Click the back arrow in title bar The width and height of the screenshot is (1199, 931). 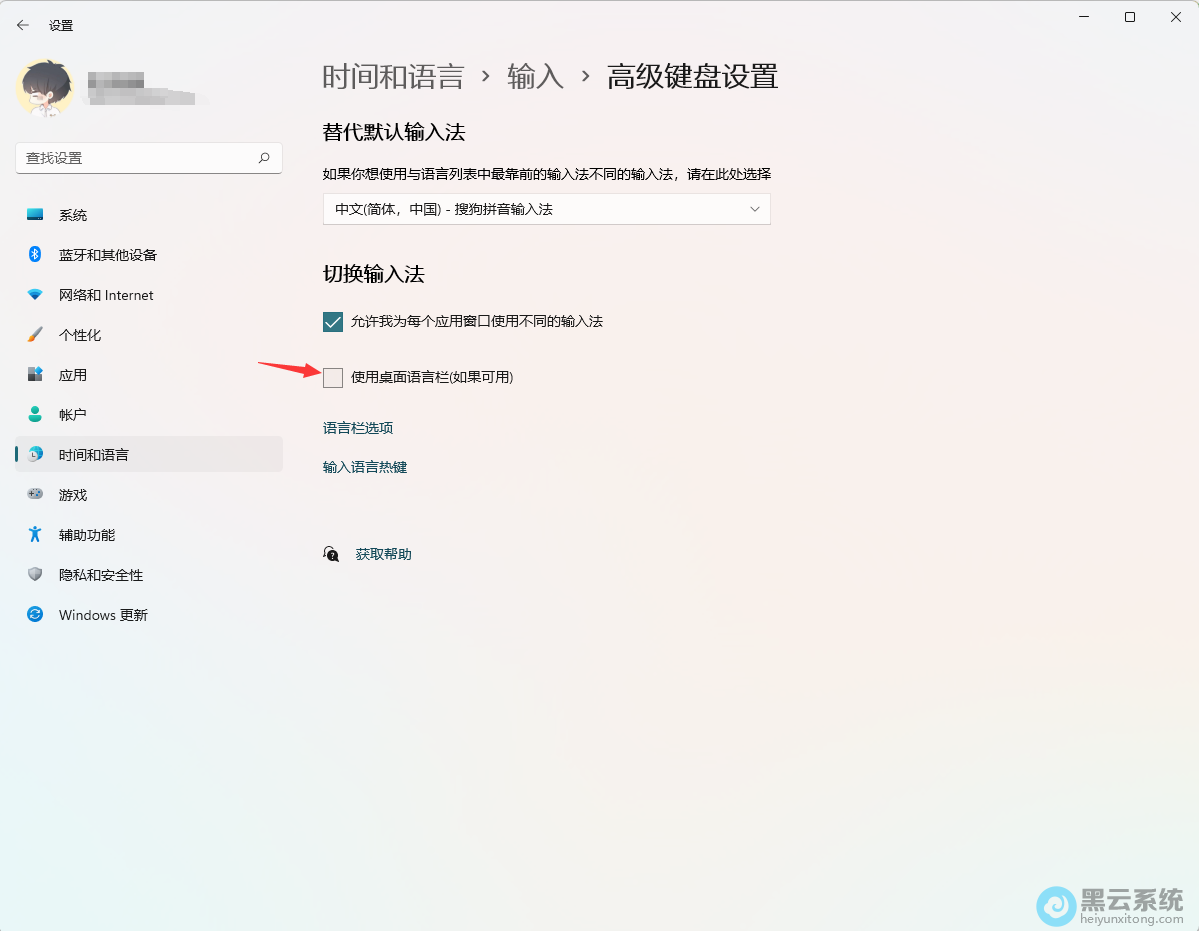pos(23,25)
